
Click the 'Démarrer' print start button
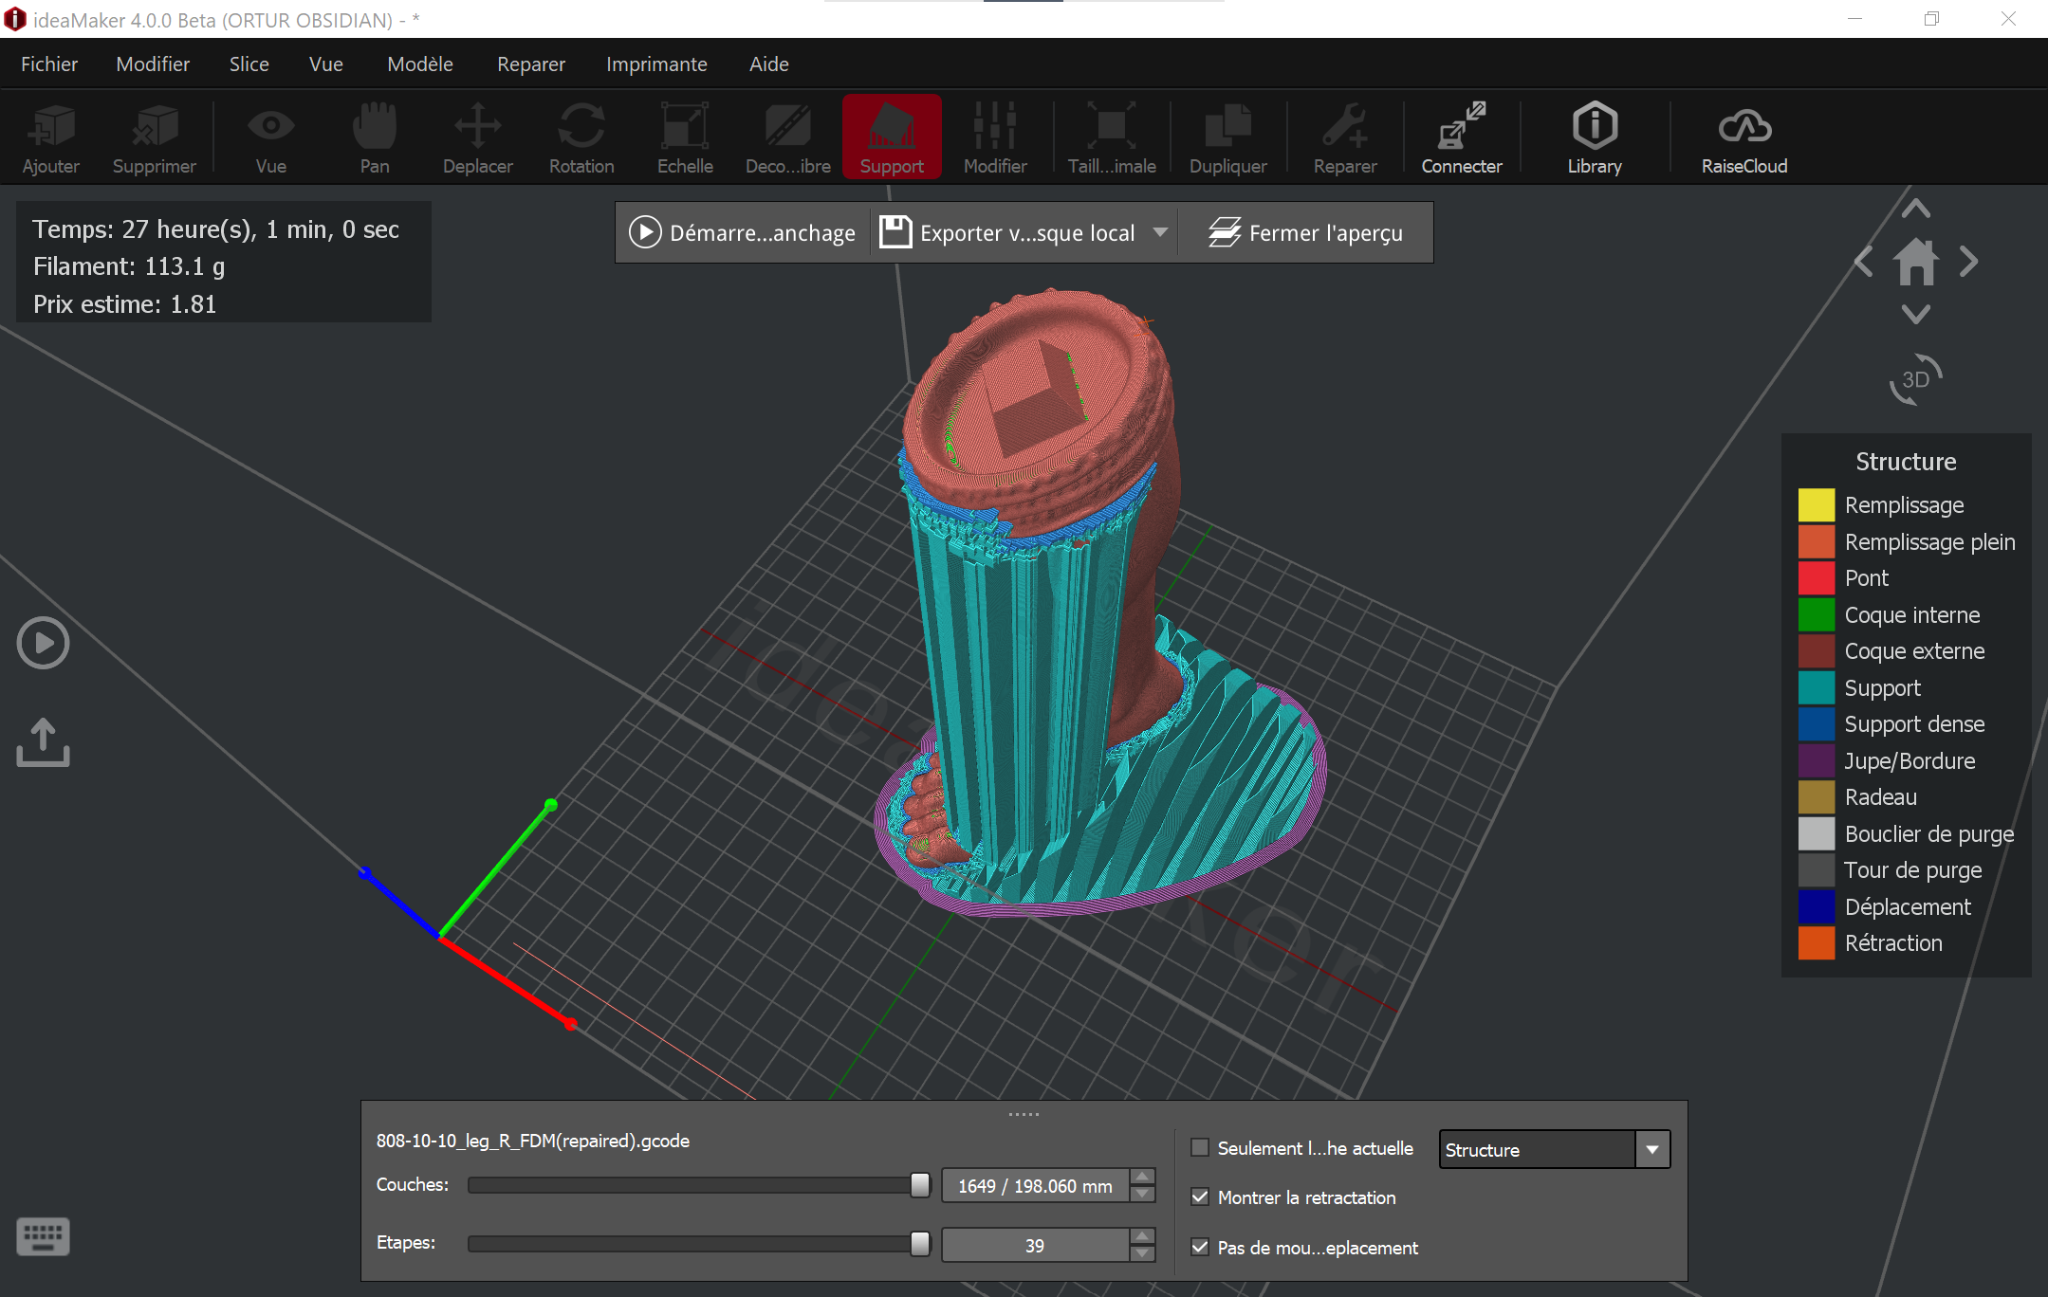coord(742,232)
